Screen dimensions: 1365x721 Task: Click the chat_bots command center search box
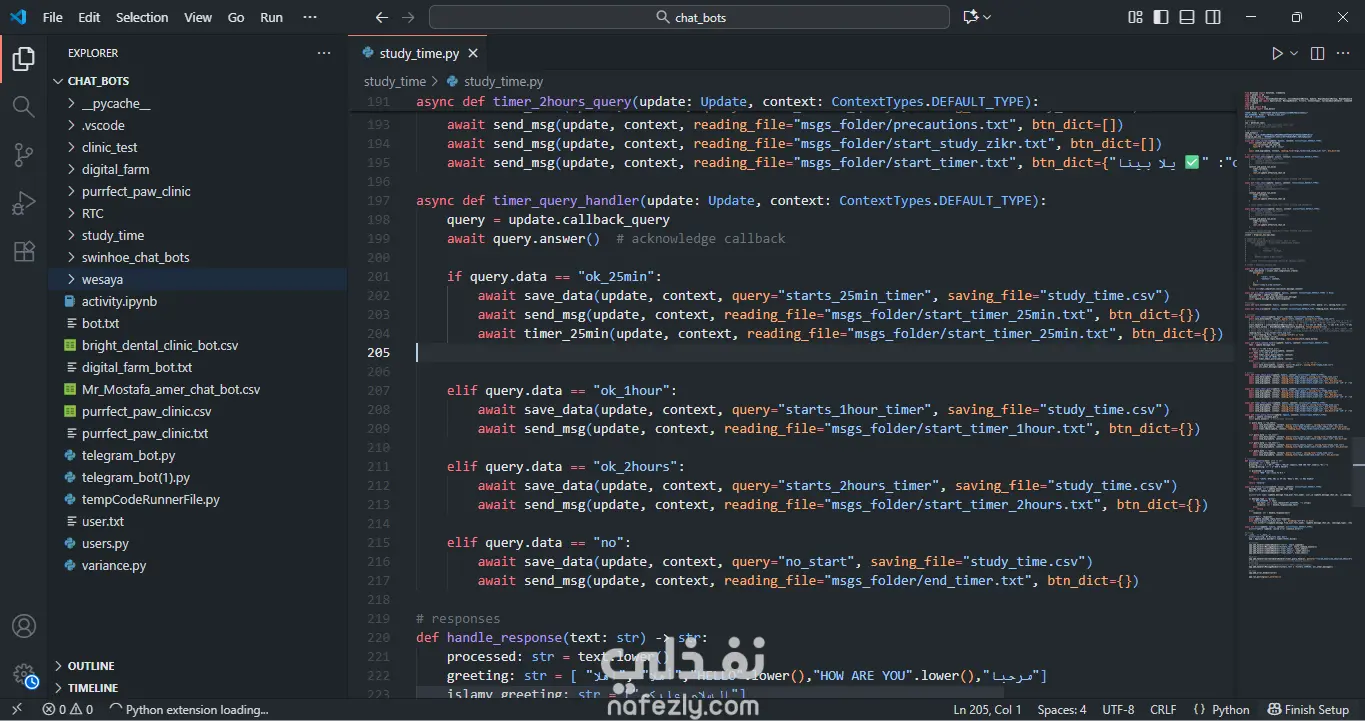coord(689,17)
